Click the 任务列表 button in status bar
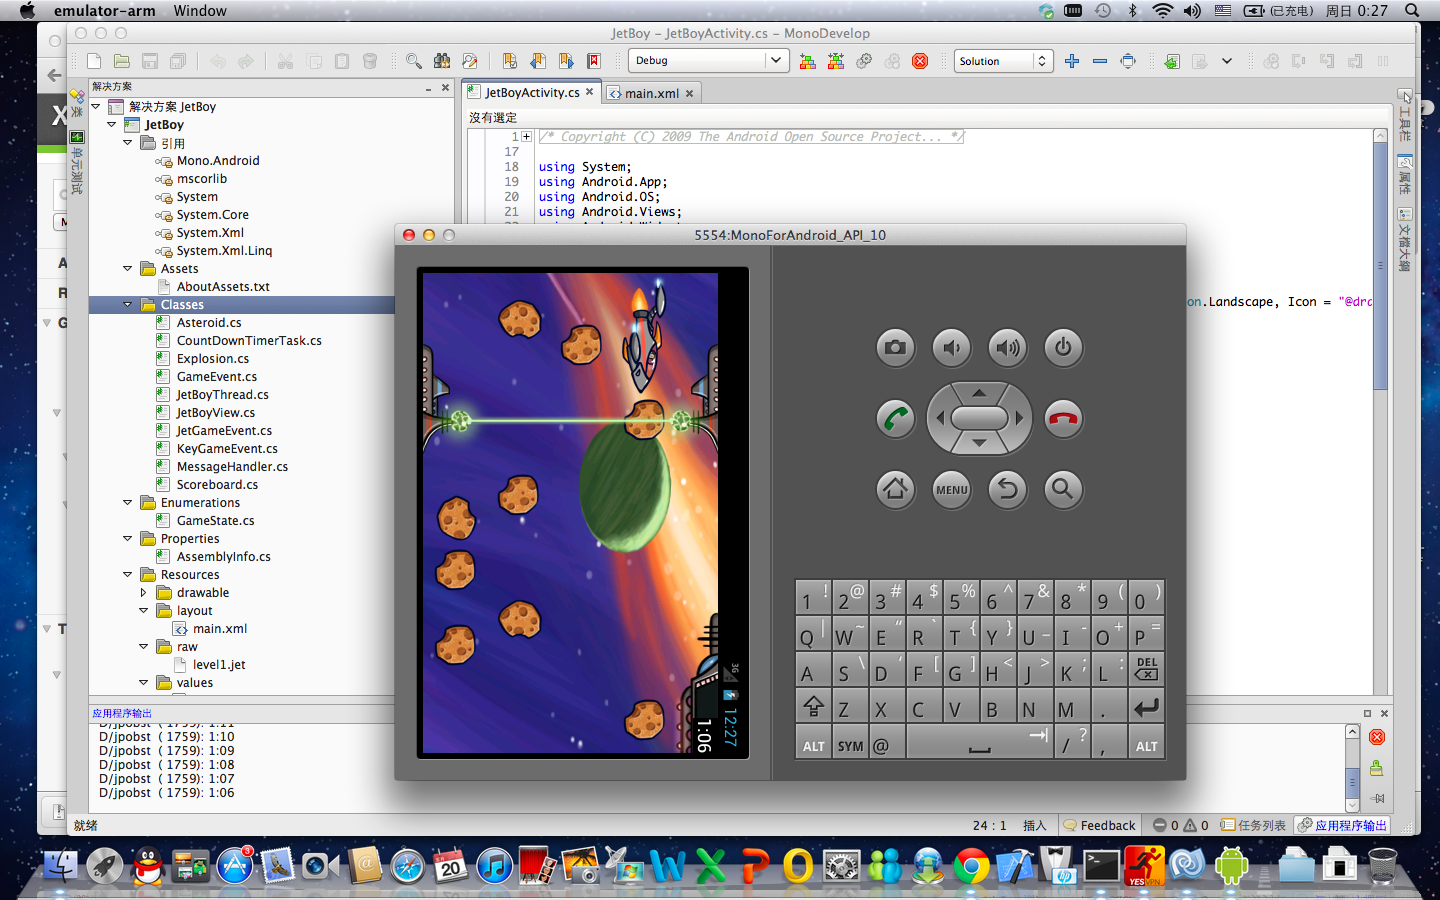The image size is (1440, 900). point(1253,825)
